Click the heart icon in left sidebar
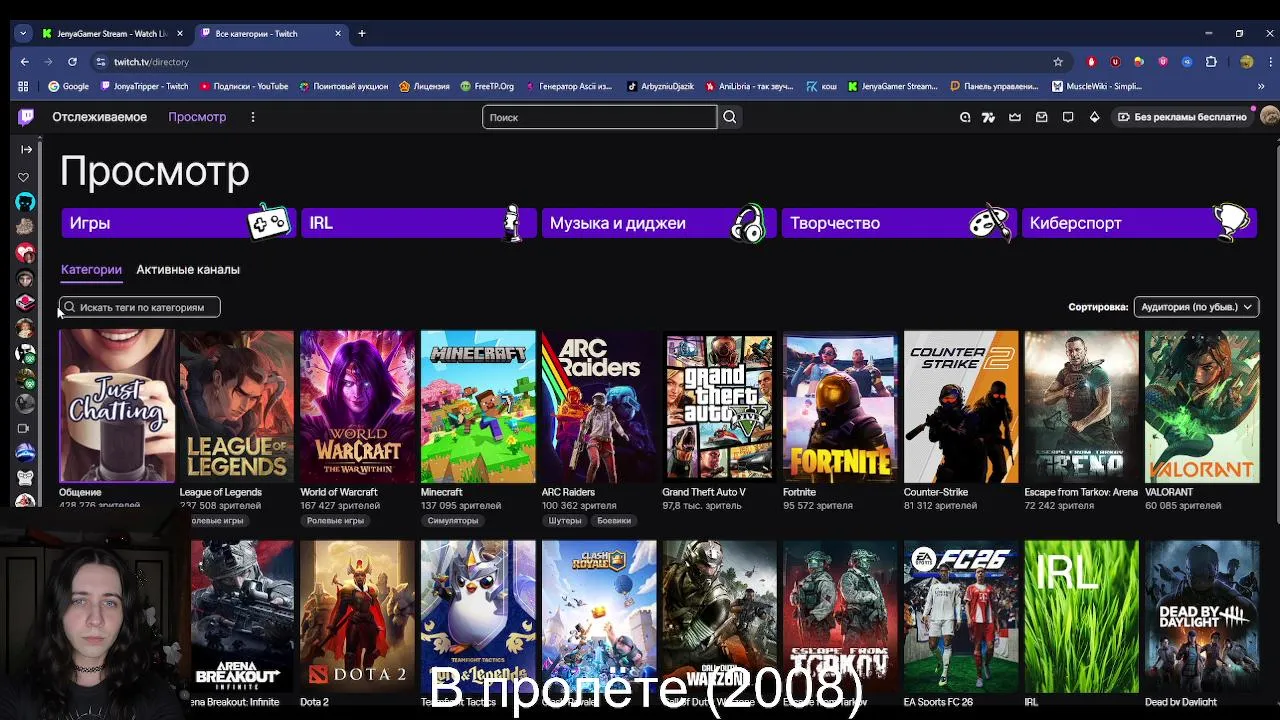1280x720 pixels. tap(24, 177)
